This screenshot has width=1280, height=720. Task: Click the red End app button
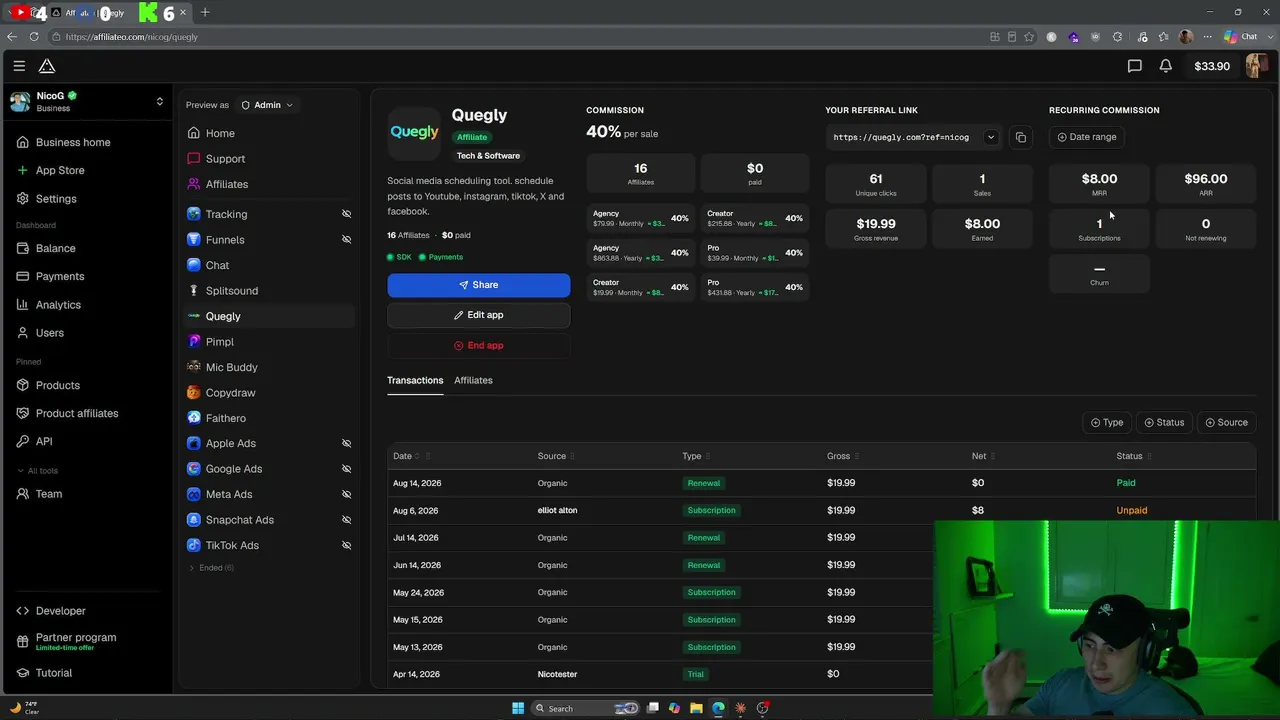point(479,345)
